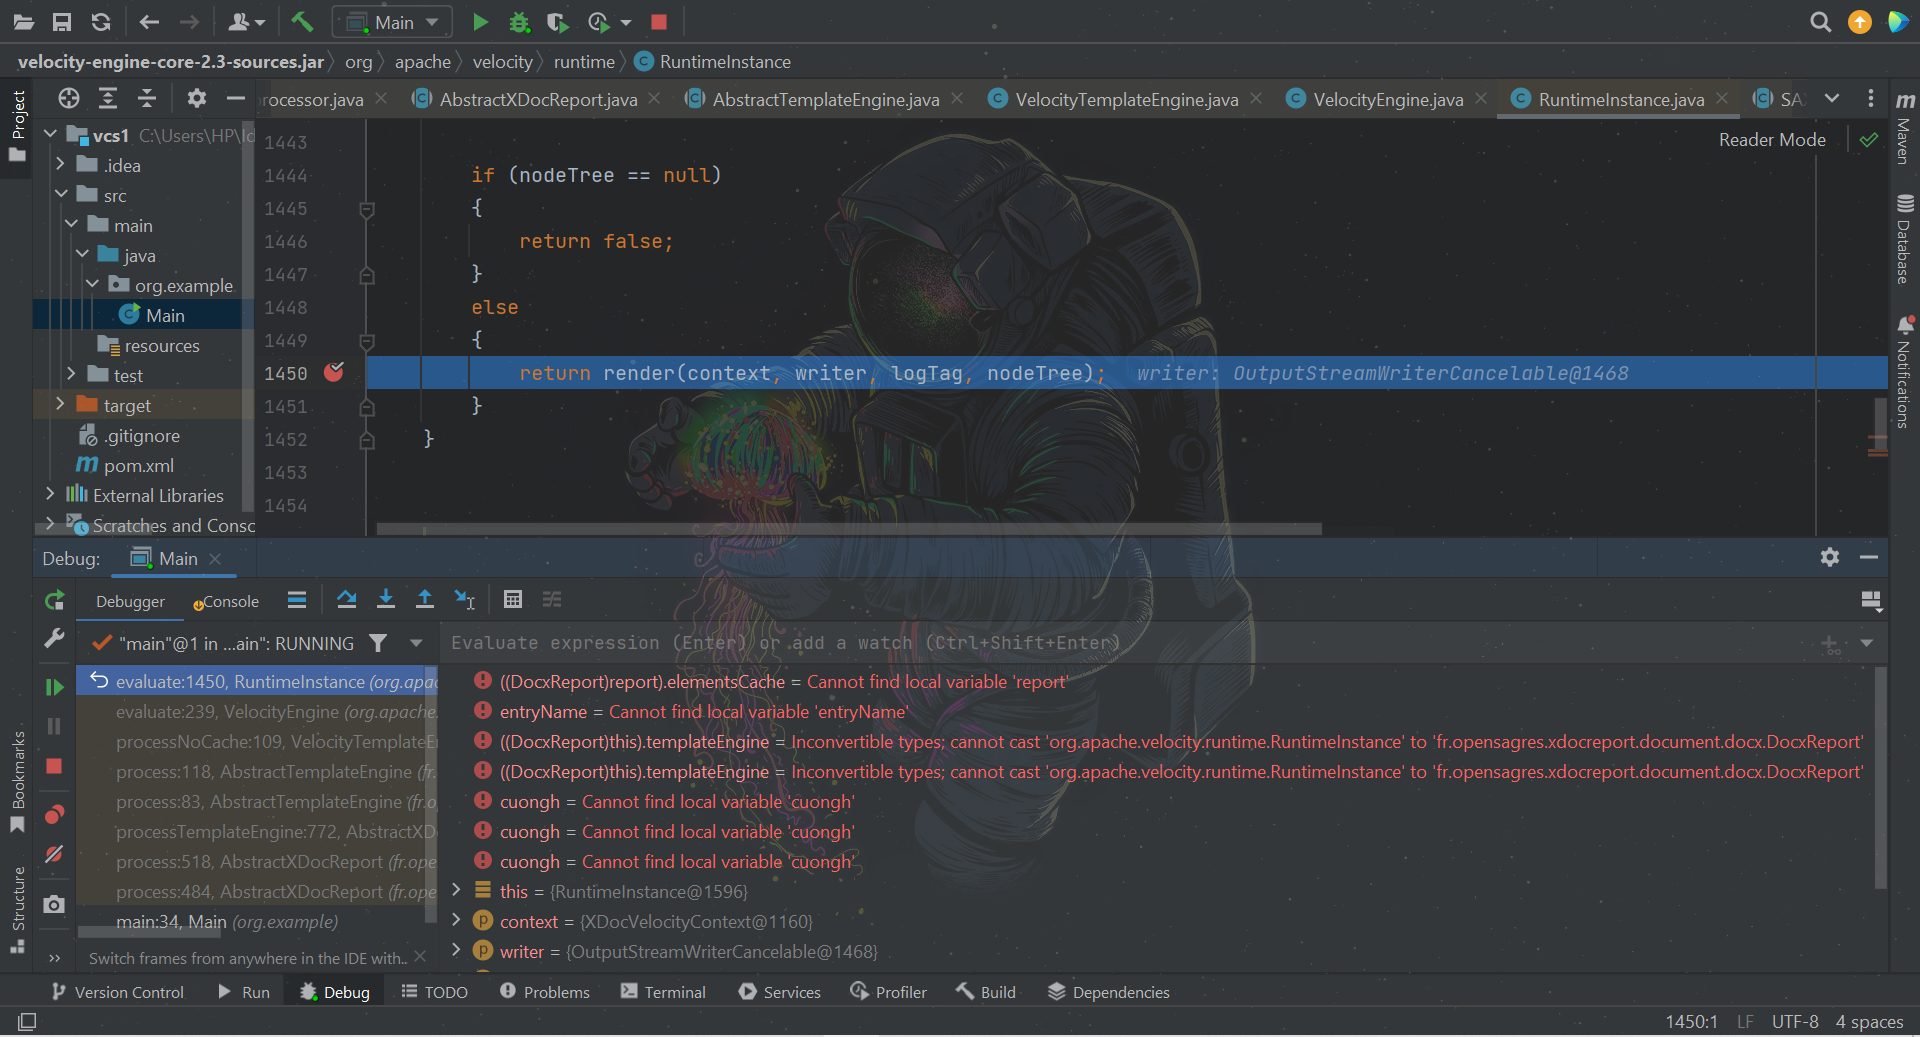The image size is (1920, 1037).
Task: Open the Main run configuration dropdown
Action: 393,22
